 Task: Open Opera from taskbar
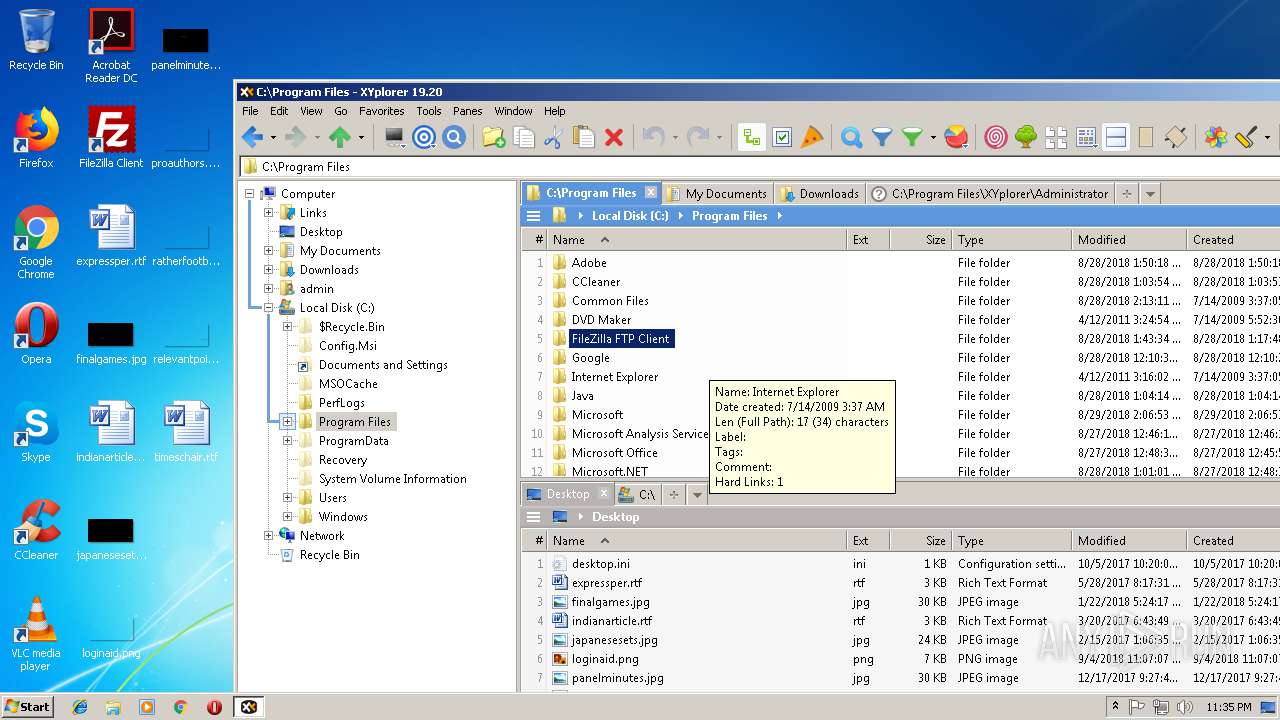(214, 707)
